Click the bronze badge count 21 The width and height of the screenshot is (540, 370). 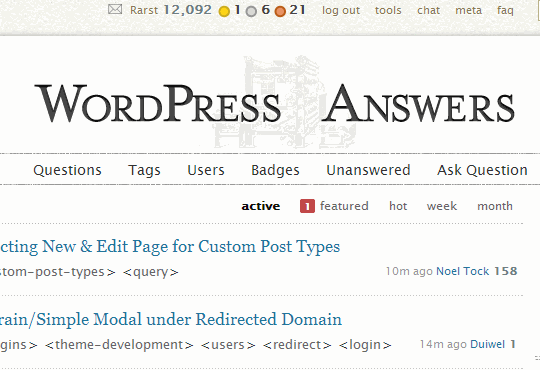[297, 10]
